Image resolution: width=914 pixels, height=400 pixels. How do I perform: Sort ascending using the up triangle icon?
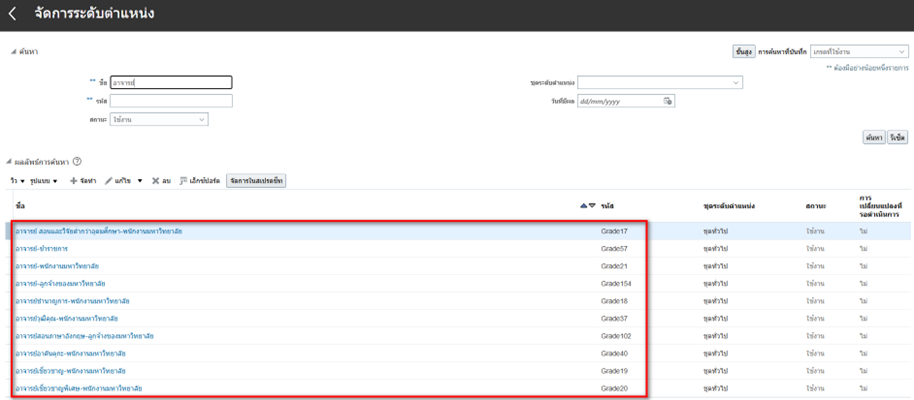click(584, 205)
